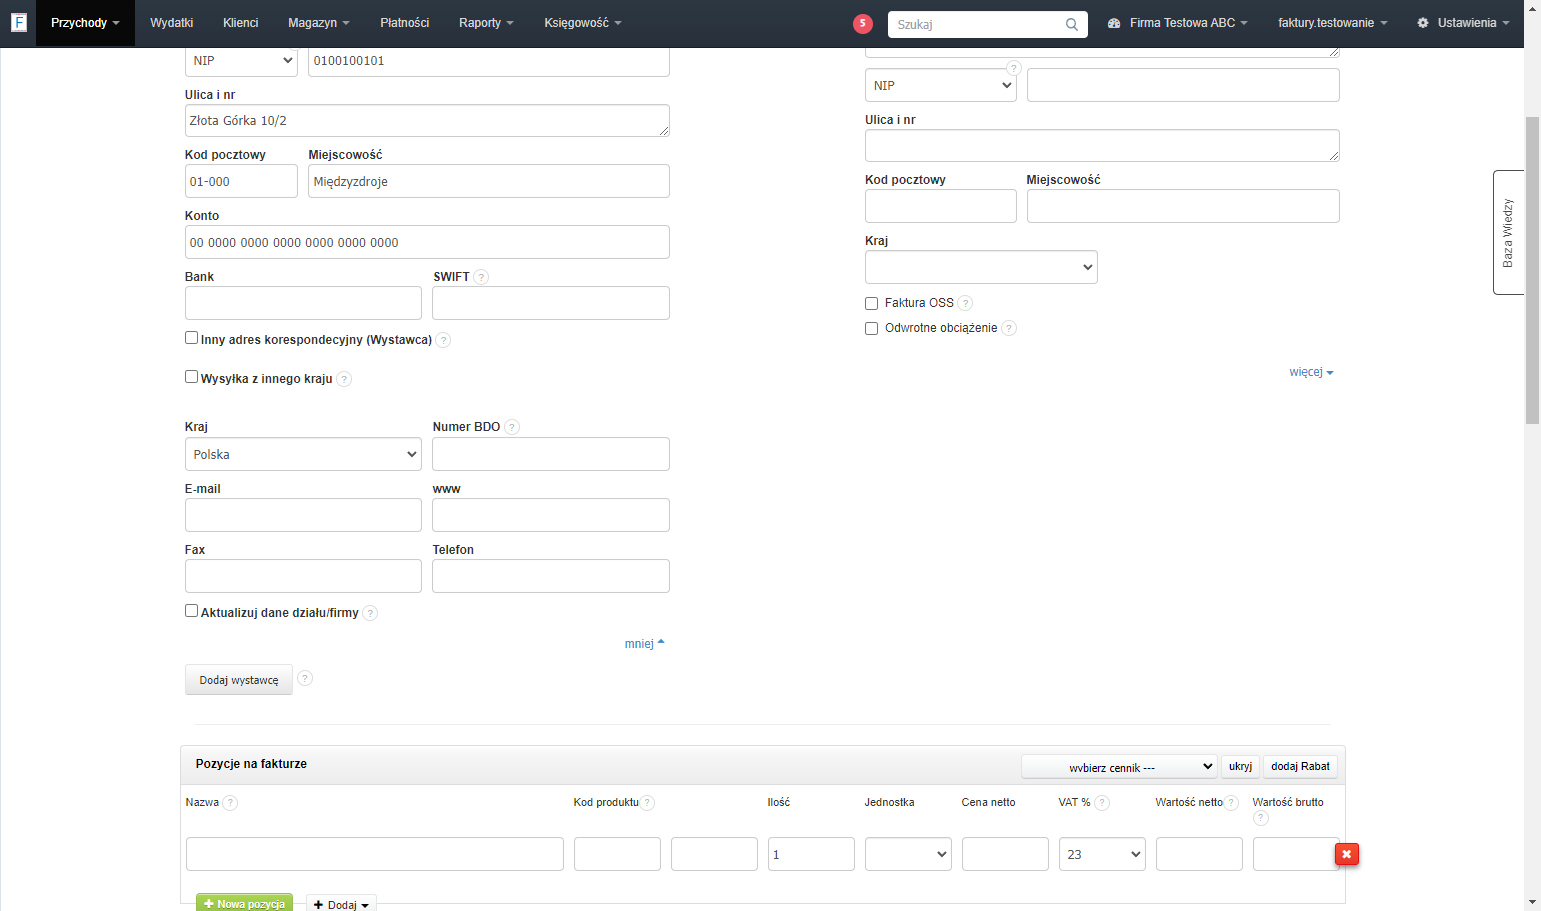Open help icon next to Faktura OSS
1541x911 pixels.
(965, 303)
